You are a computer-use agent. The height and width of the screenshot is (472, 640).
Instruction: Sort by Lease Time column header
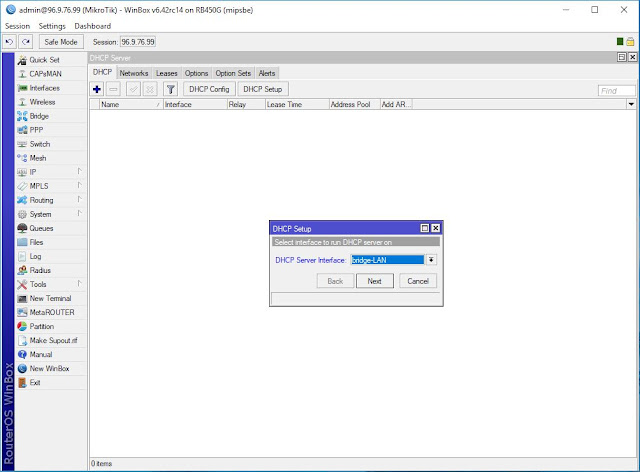[x=297, y=104]
